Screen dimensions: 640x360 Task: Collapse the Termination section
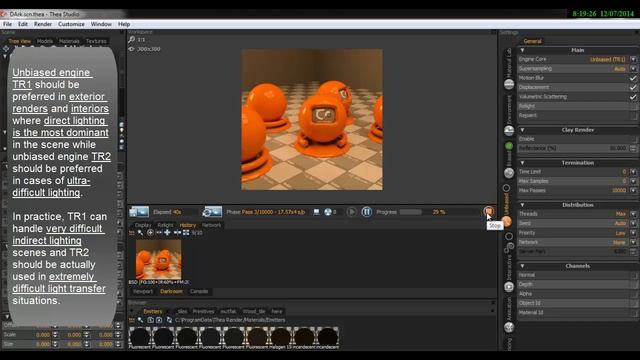(x=522, y=163)
